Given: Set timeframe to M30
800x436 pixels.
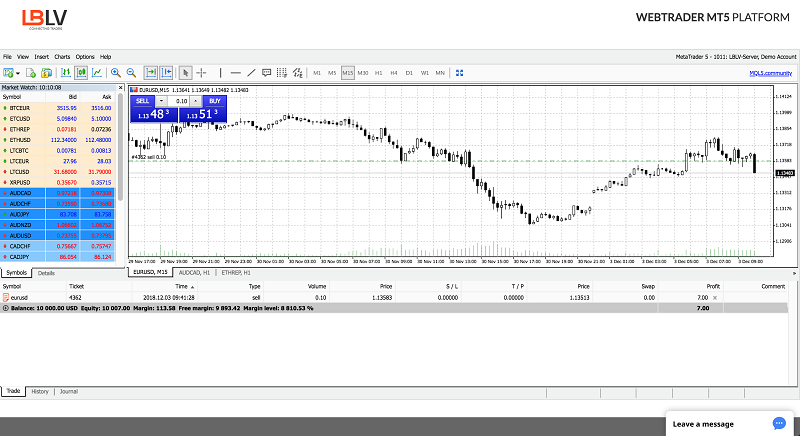Looking at the screenshot, I should [363, 73].
